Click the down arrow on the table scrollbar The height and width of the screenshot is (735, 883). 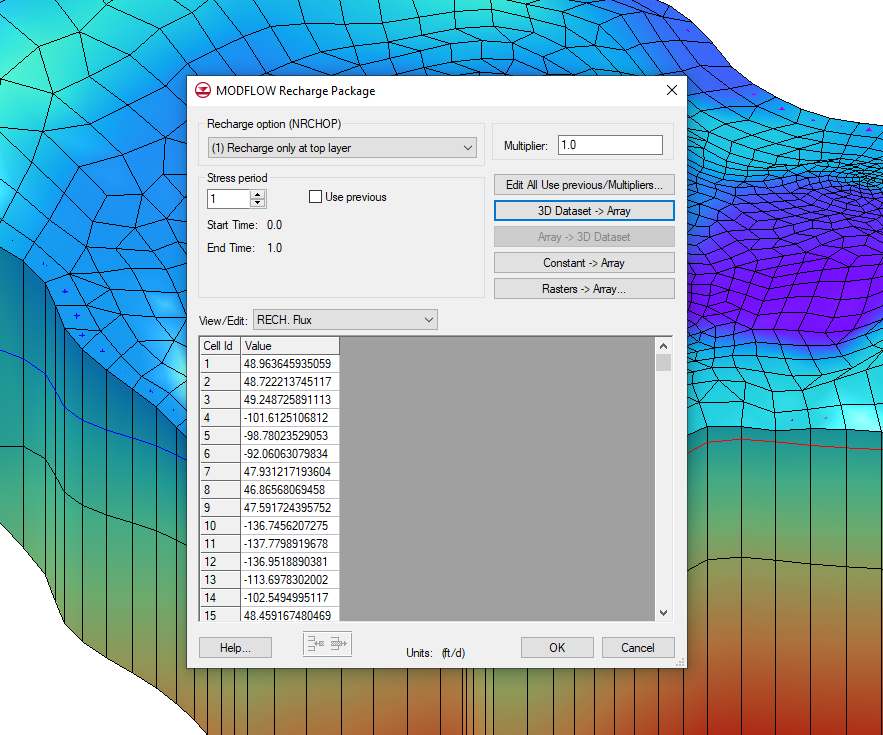pyautogui.click(x=662, y=611)
